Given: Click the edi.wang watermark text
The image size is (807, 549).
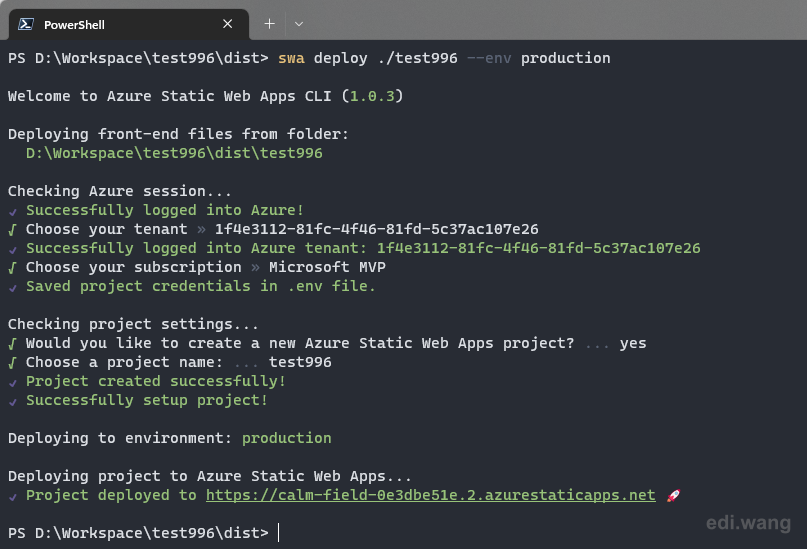Looking at the screenshot, I should [x=748, y=523].
